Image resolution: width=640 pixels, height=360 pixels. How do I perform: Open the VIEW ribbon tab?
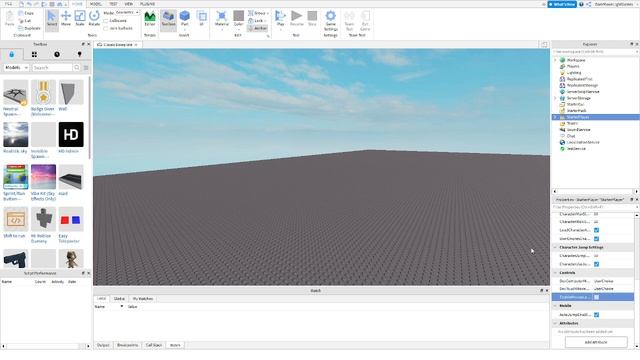coord(129,4)
